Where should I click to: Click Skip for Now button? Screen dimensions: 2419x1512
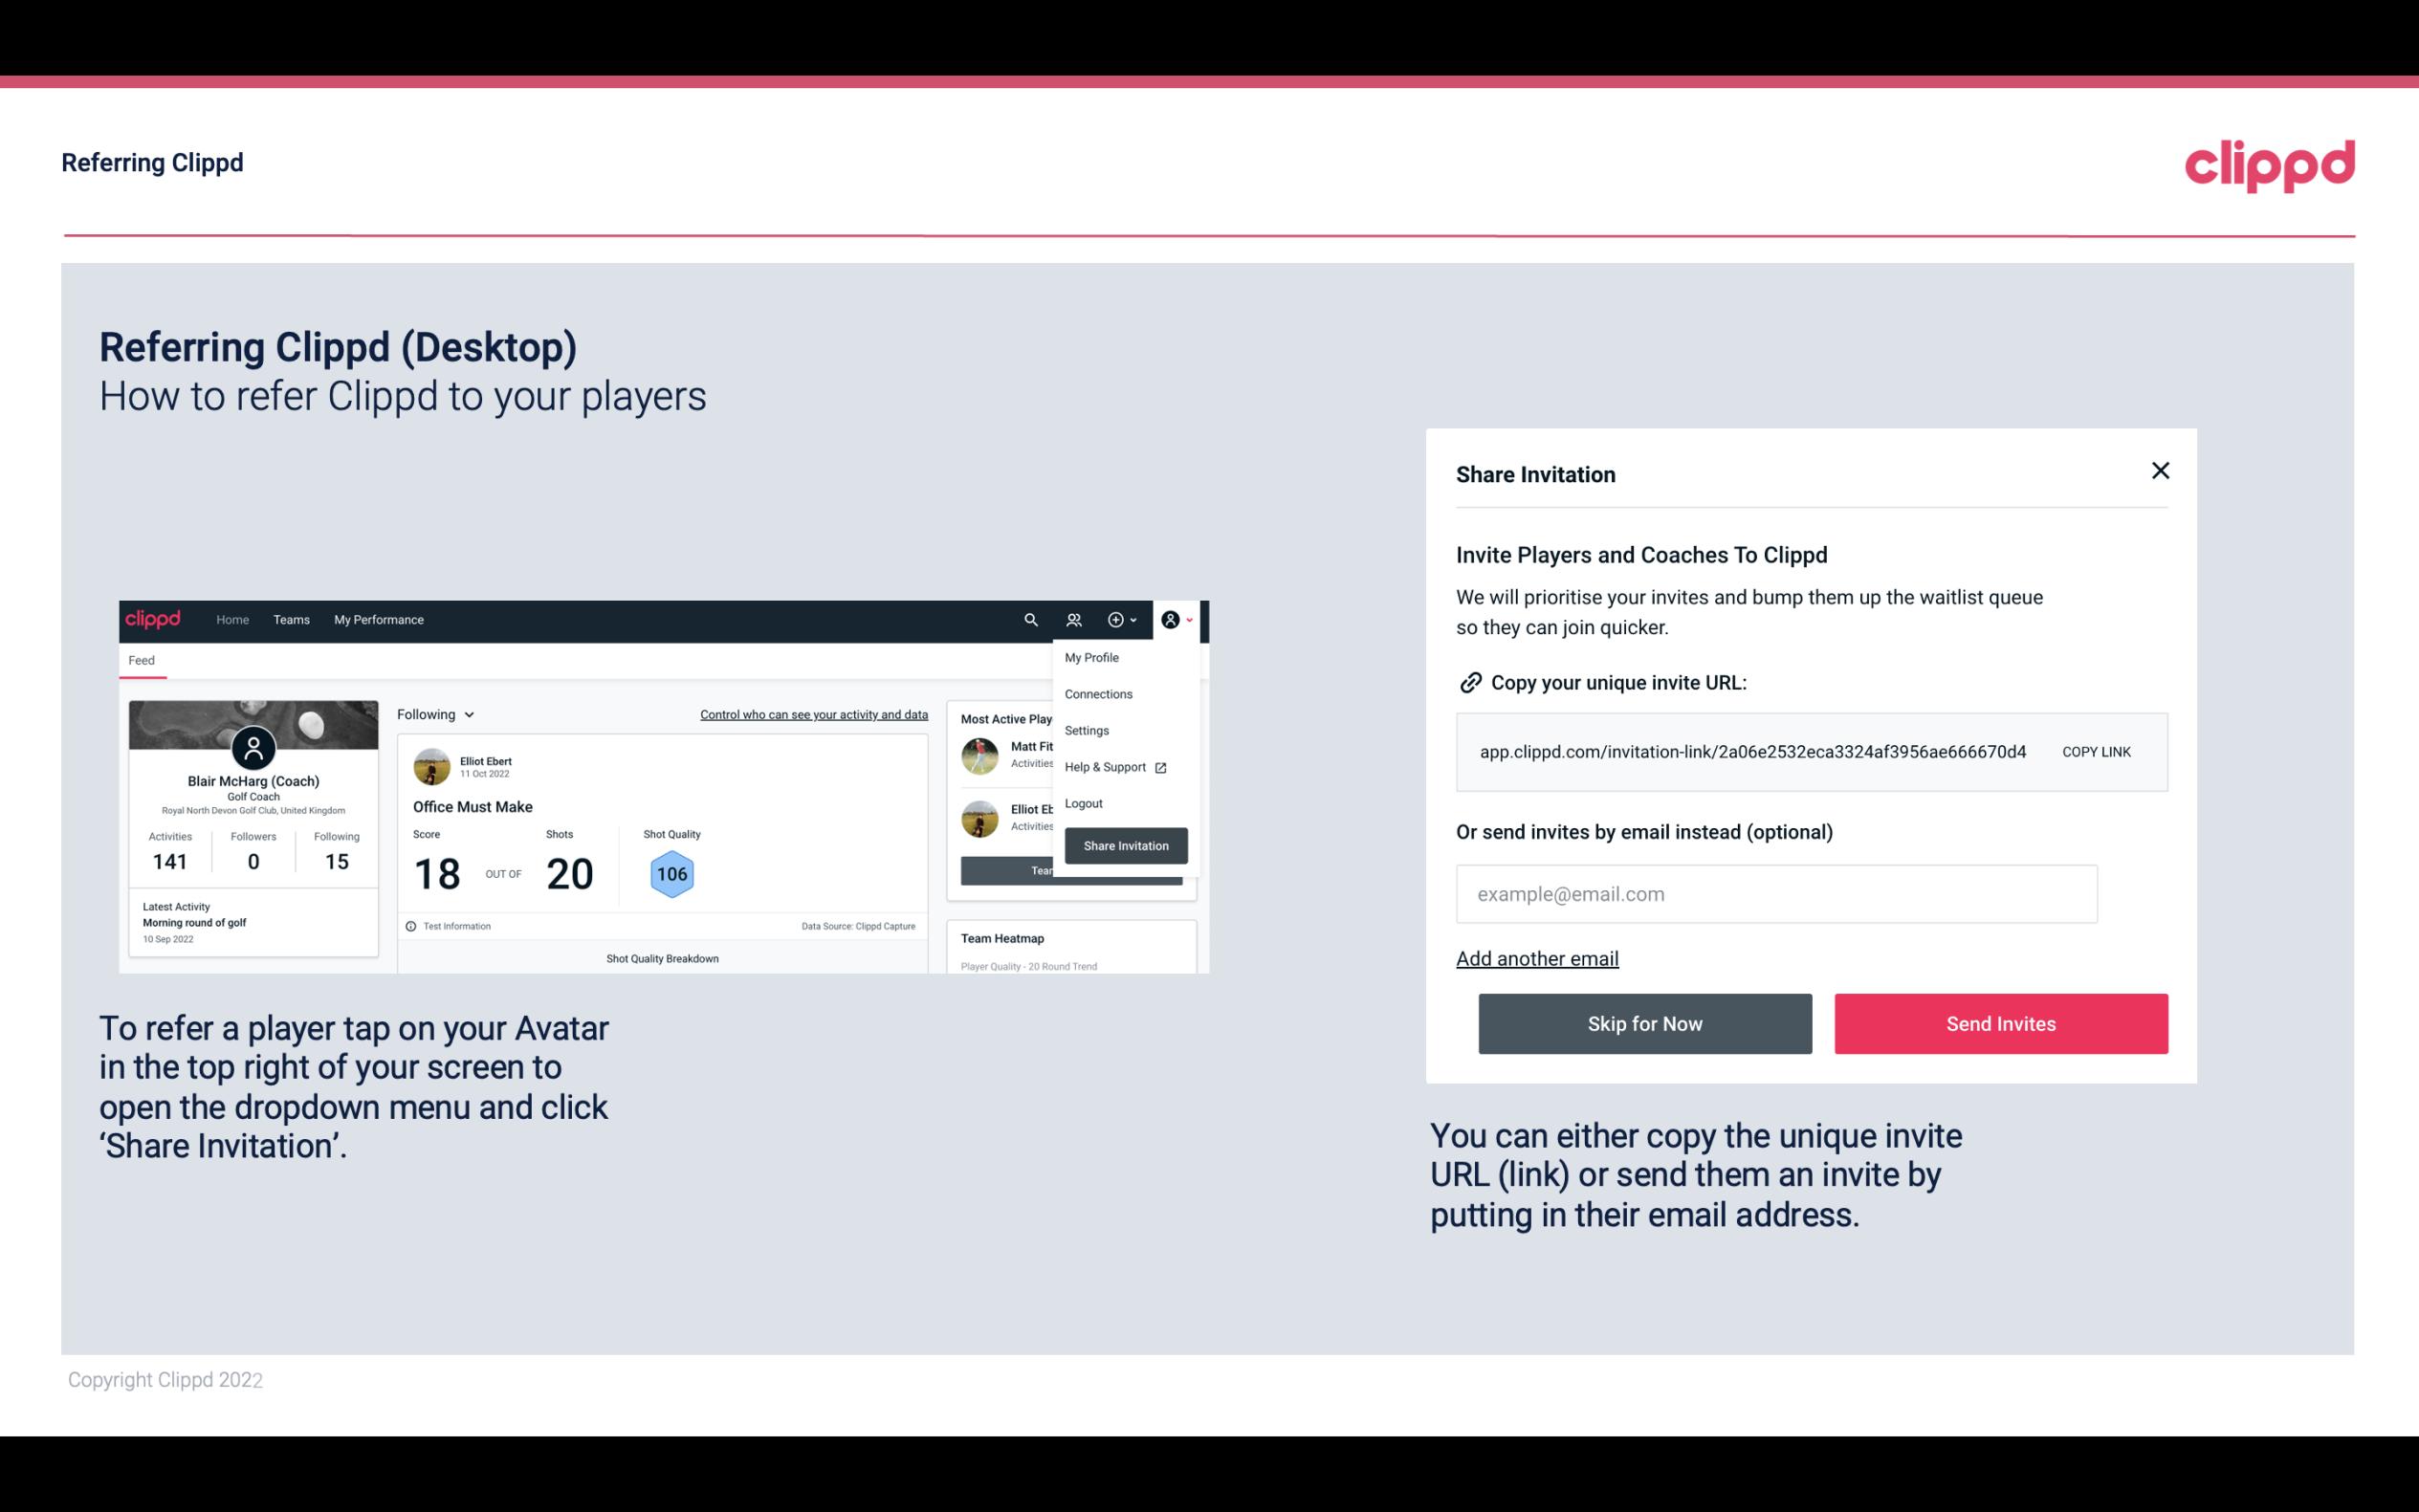click(1644, 1024)
